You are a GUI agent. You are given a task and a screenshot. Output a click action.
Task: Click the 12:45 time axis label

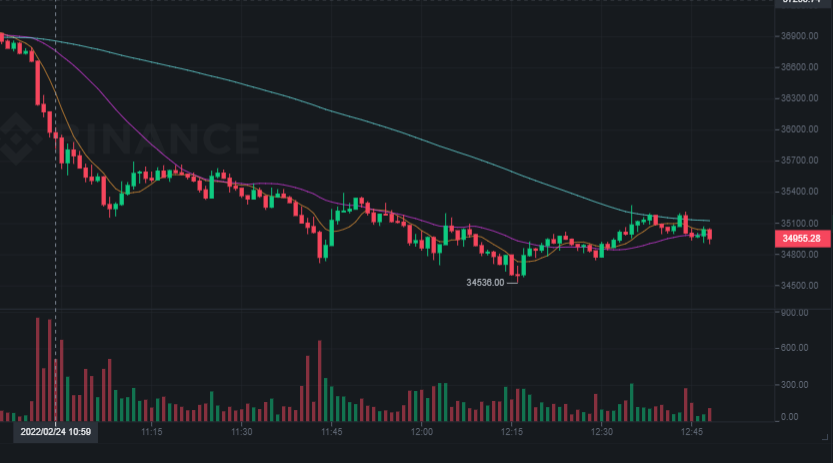click(691, 432)
